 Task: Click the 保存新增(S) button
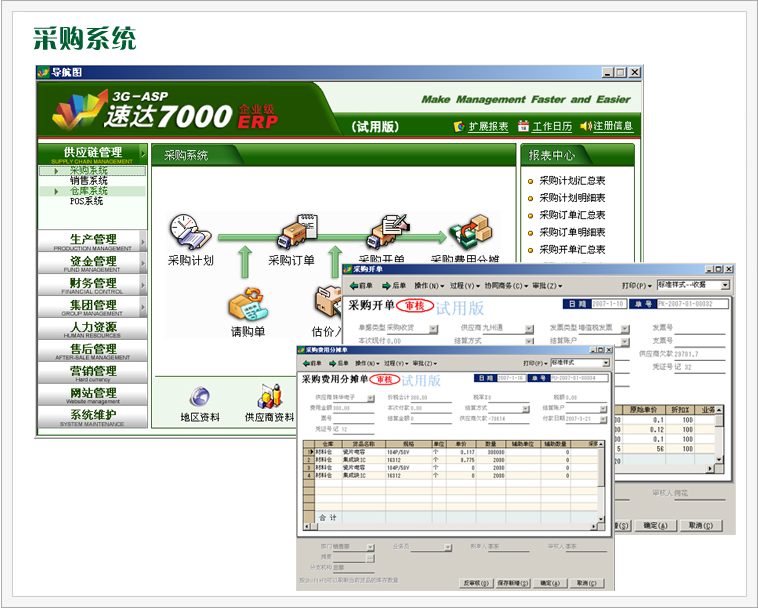click(513, 583)
